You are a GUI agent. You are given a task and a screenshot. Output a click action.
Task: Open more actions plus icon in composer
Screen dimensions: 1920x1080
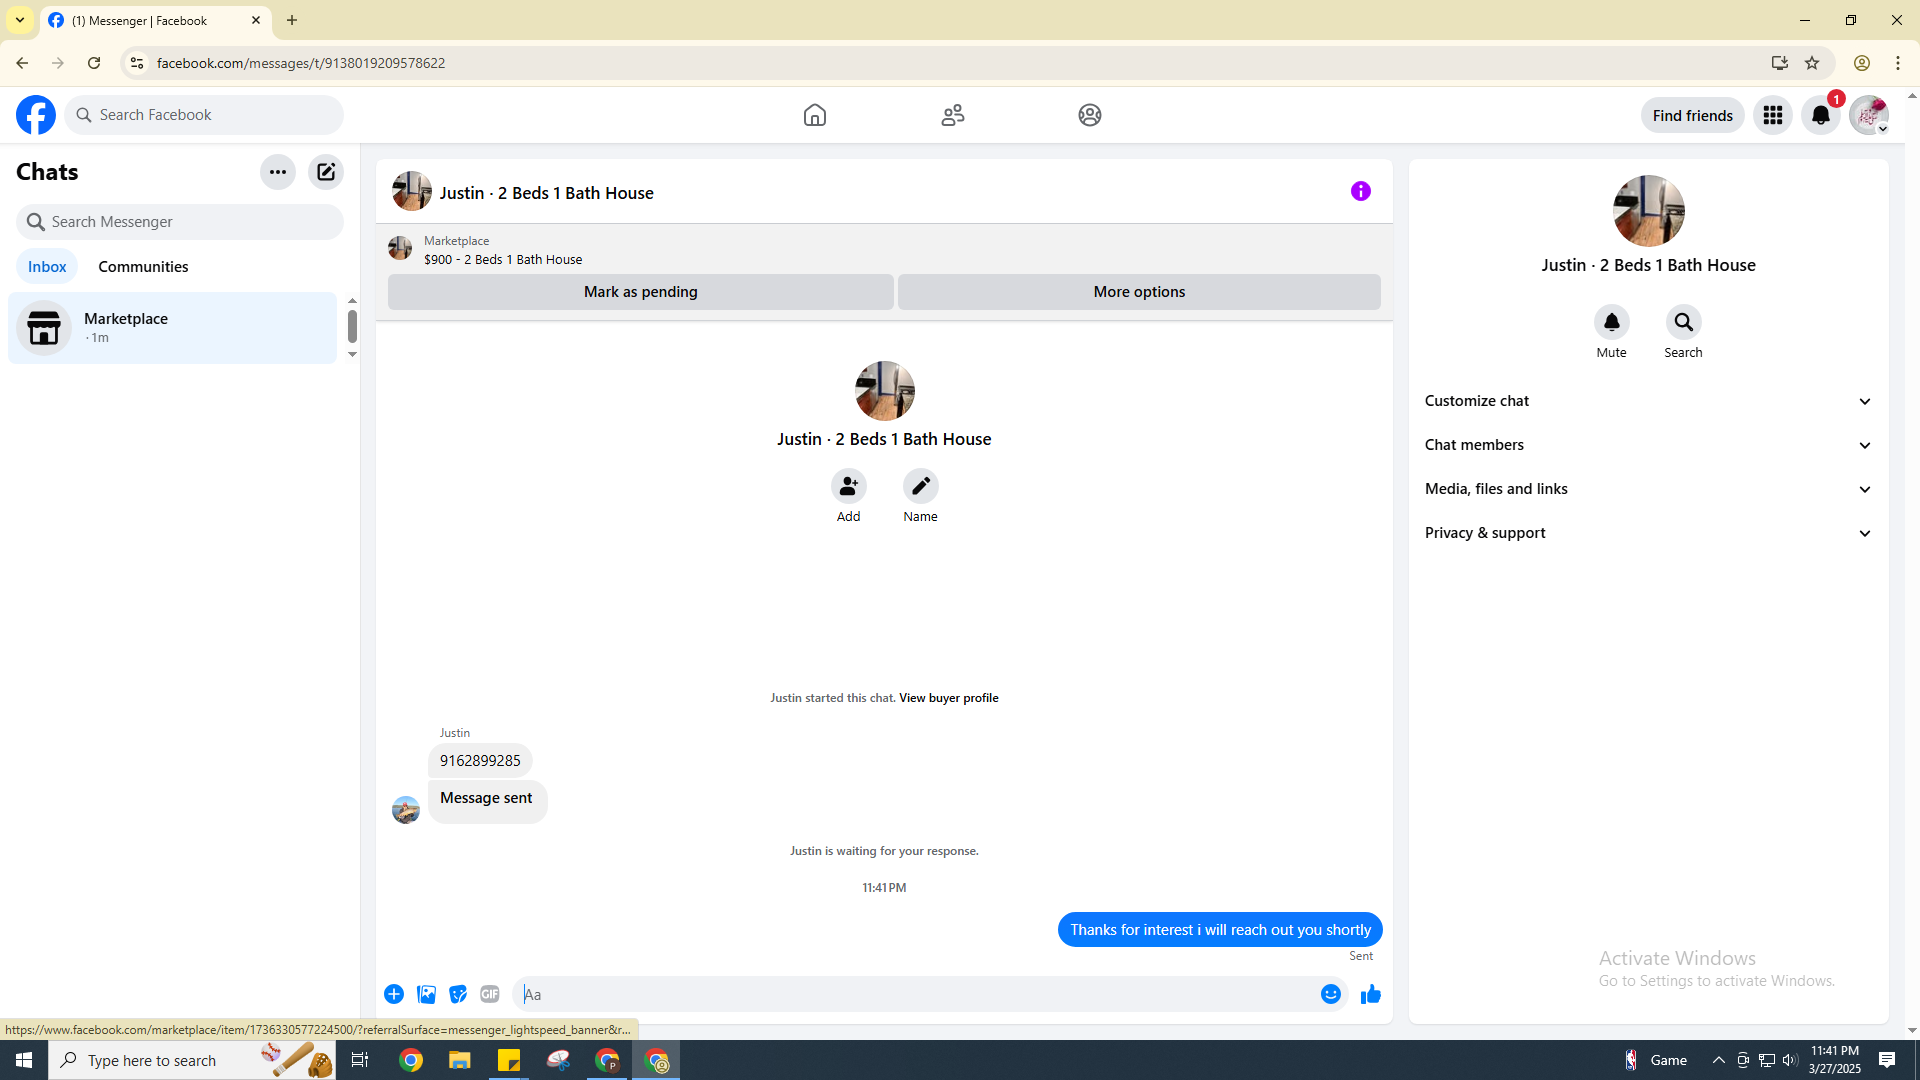tap(394, 994)
